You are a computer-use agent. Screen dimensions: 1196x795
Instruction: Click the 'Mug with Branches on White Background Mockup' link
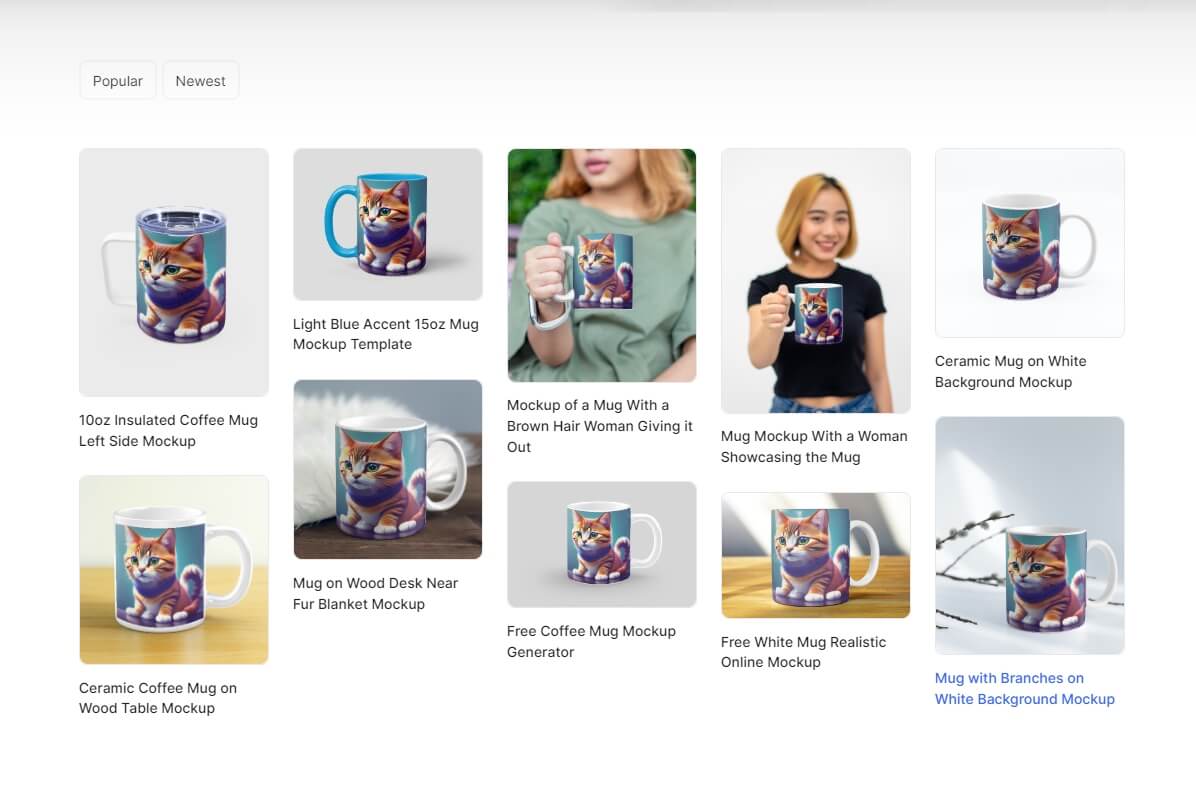(1024, 688)
